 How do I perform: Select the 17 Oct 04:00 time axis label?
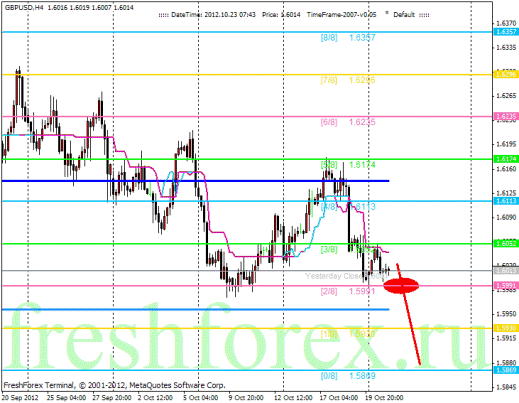click(338, 398)
